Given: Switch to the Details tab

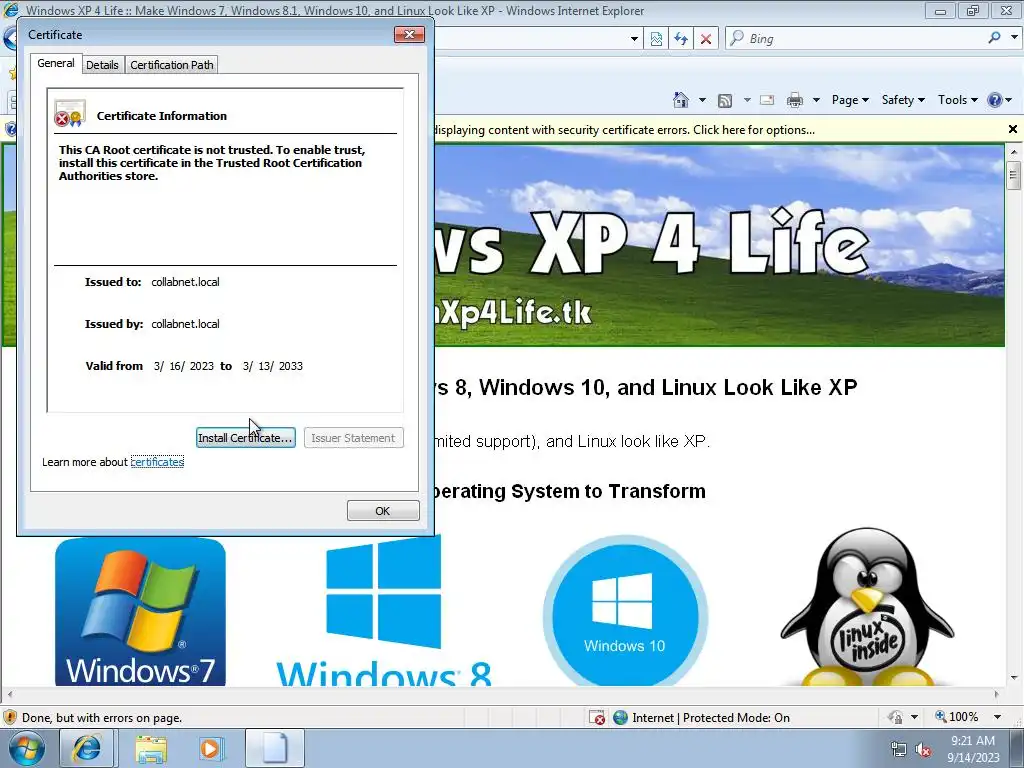Looking at the screenshot, I should click(x=103, y=65).
